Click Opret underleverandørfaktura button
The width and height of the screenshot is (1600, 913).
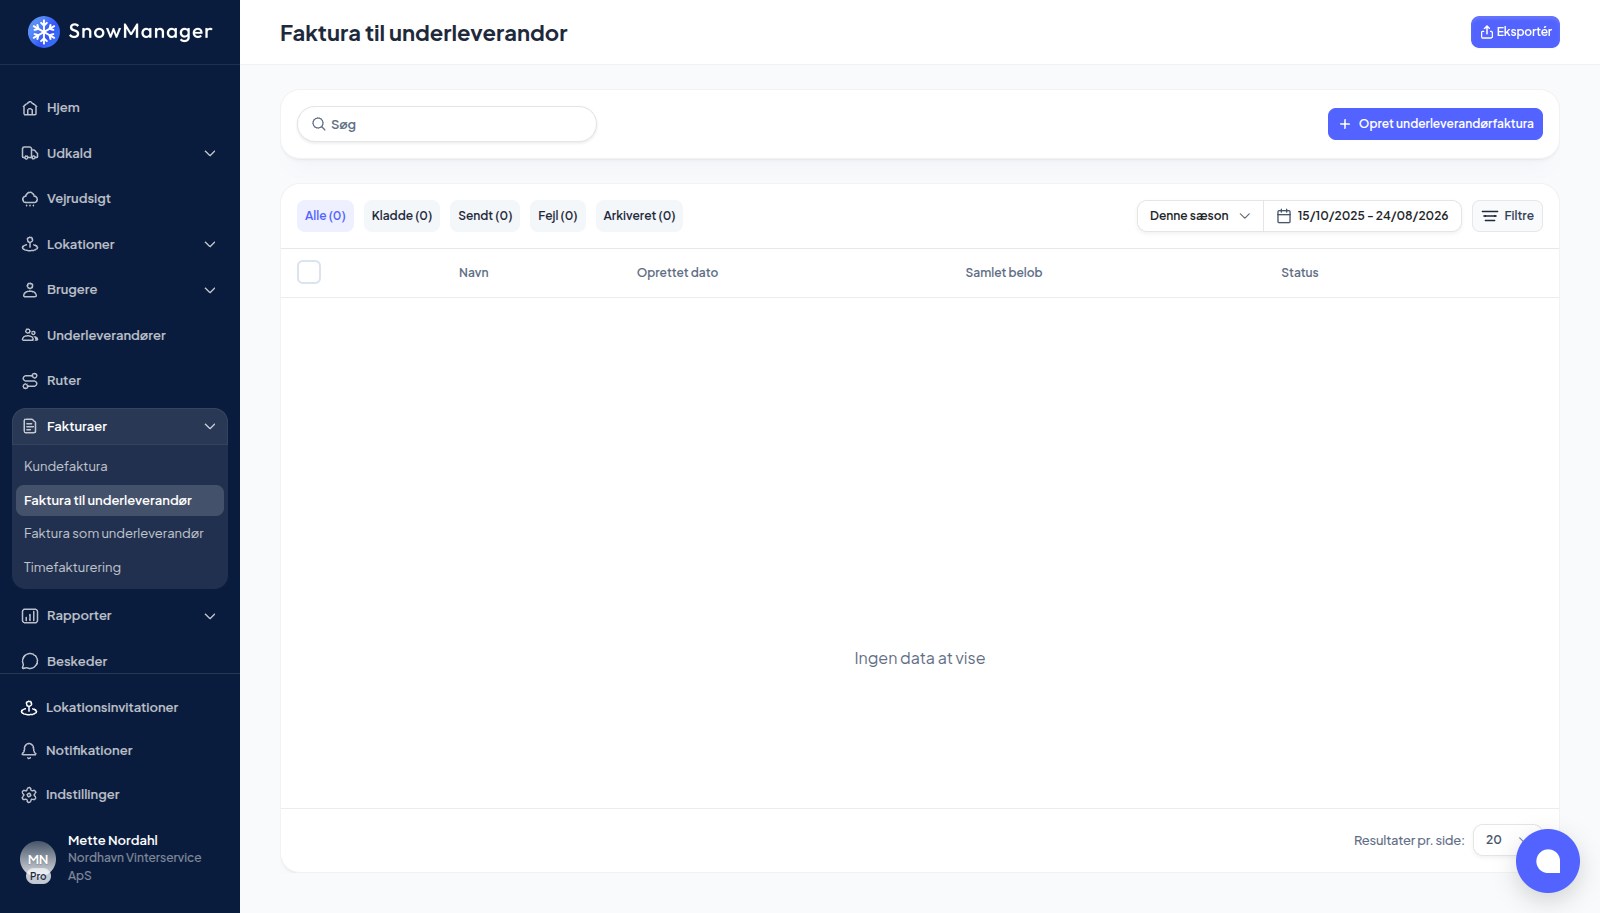1435,124
